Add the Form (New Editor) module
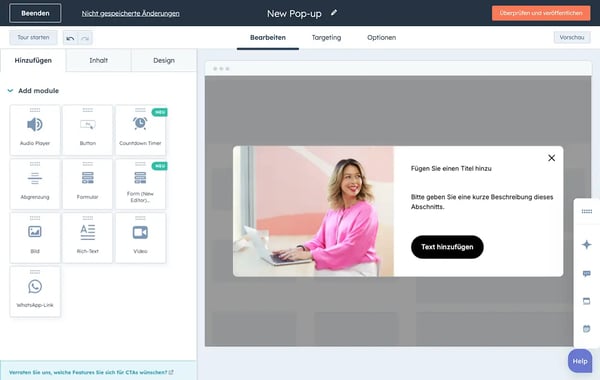Screen dimensions: 600x380 140,184
